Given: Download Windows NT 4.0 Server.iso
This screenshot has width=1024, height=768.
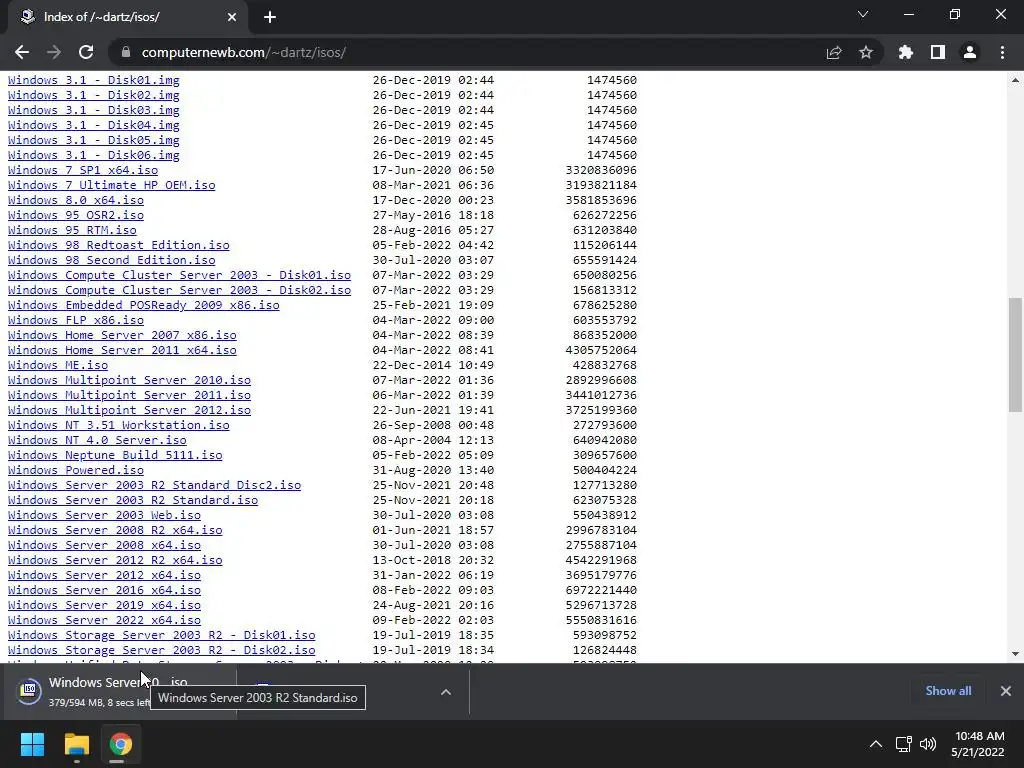Looking at the screenshot, I should pyautogui.click(x=97, y=441).
